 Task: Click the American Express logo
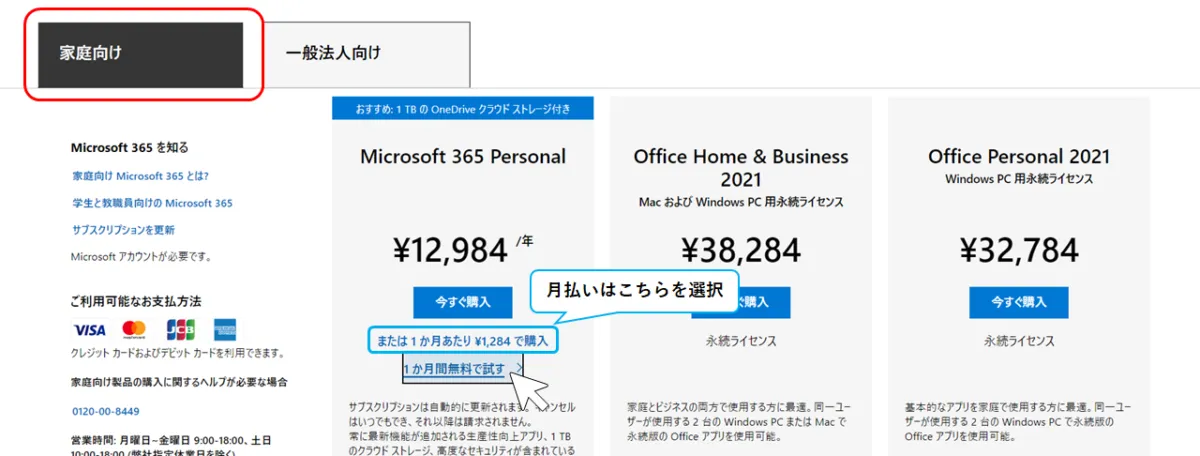tap(224, 330)
